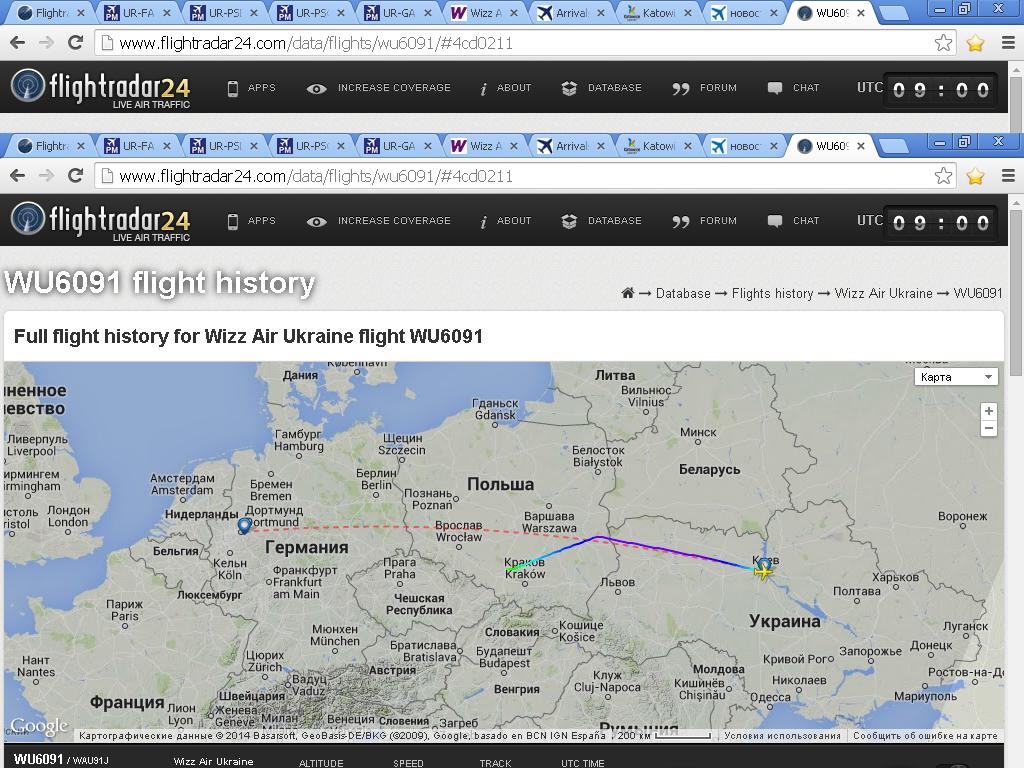Viewport: 1024px width, 768px height.
Task: Open Database in the breadcrumb trail
Action: click(x=683, y=293)
